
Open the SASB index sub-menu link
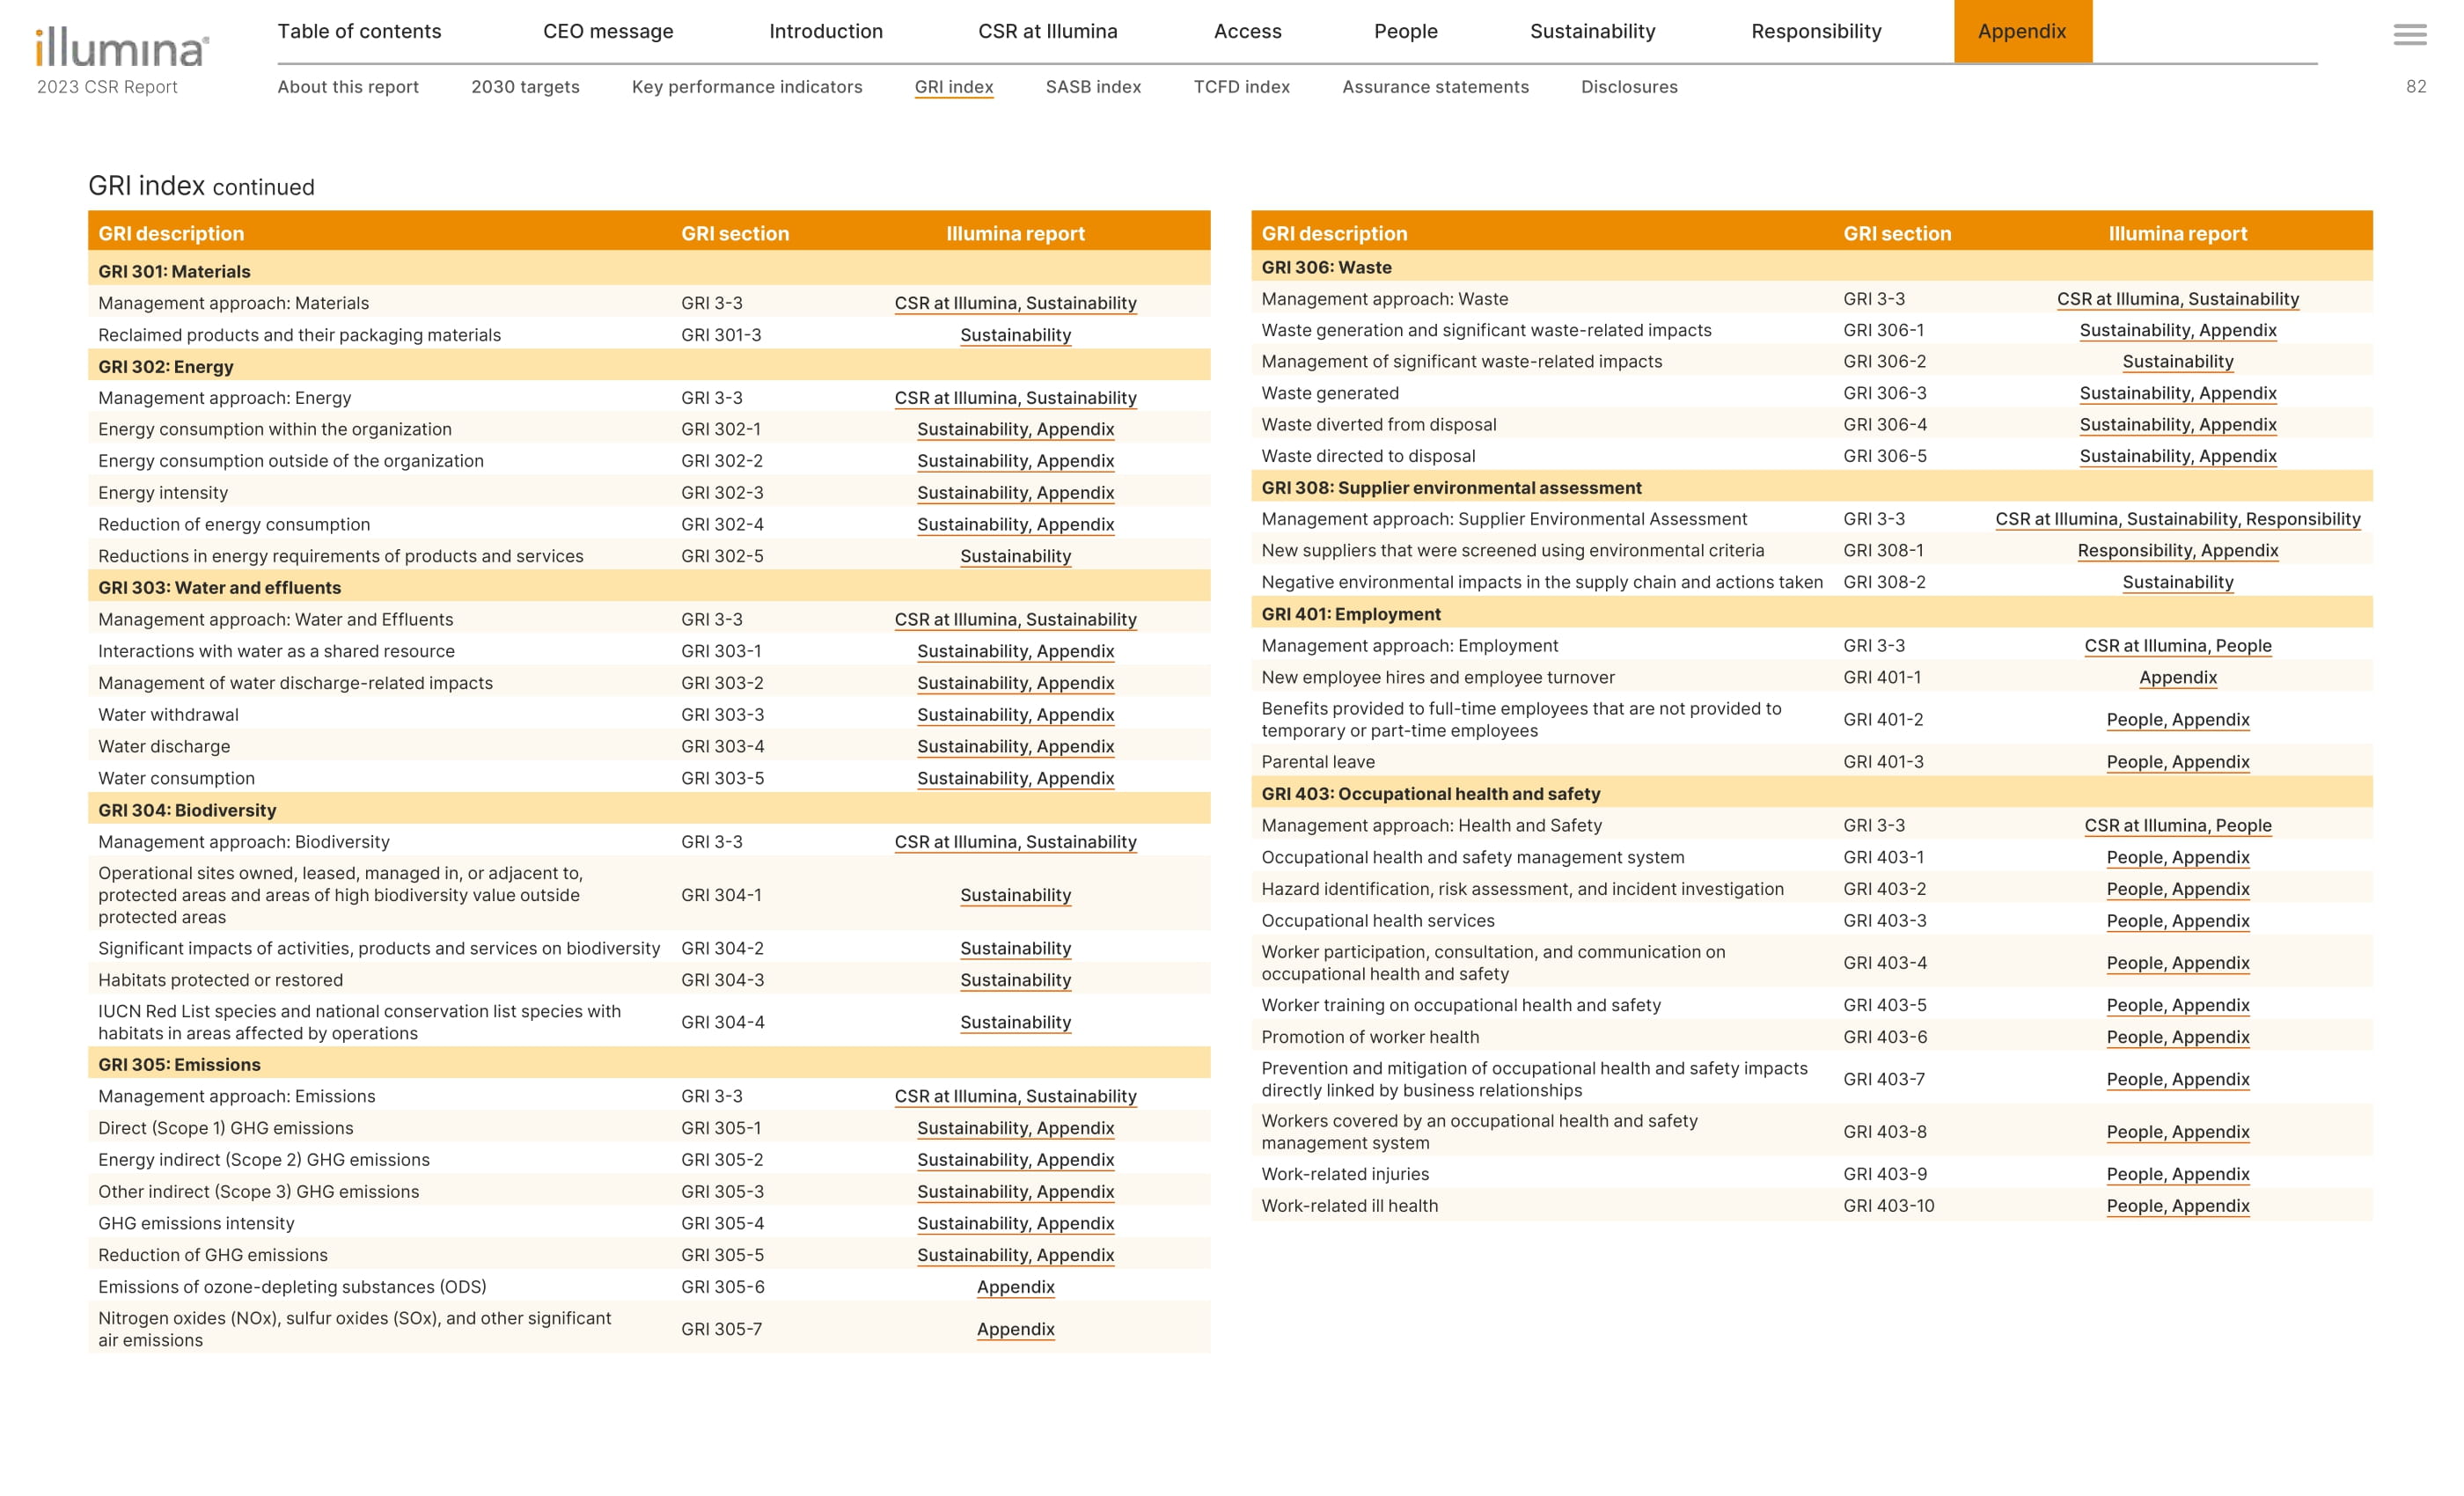pyautogui.click(x=1093, y=87)
